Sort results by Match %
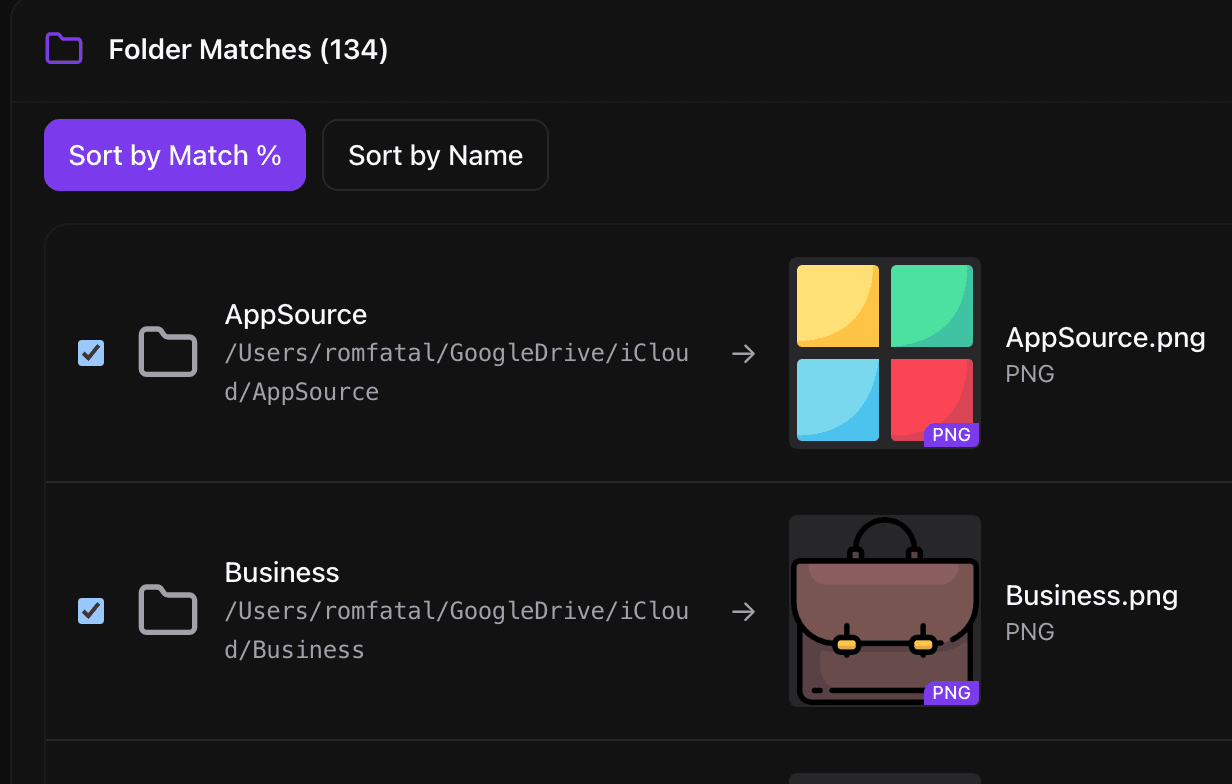 coord(175,155)
